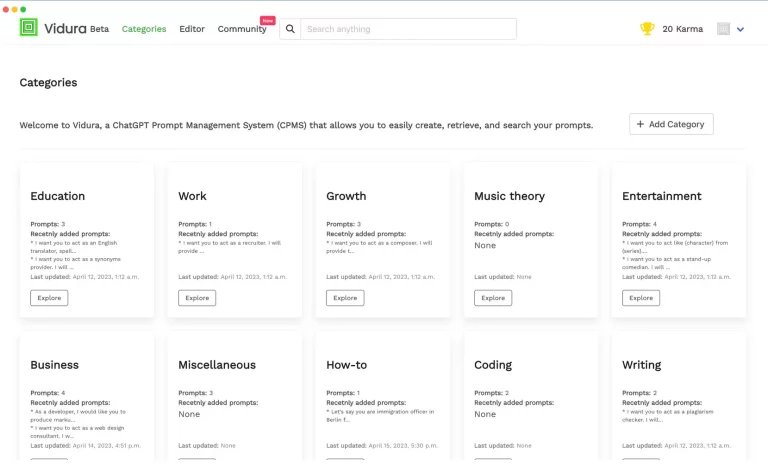Click the user avatar image
Viewport: 768px width, 466px height.
point(724,29)
